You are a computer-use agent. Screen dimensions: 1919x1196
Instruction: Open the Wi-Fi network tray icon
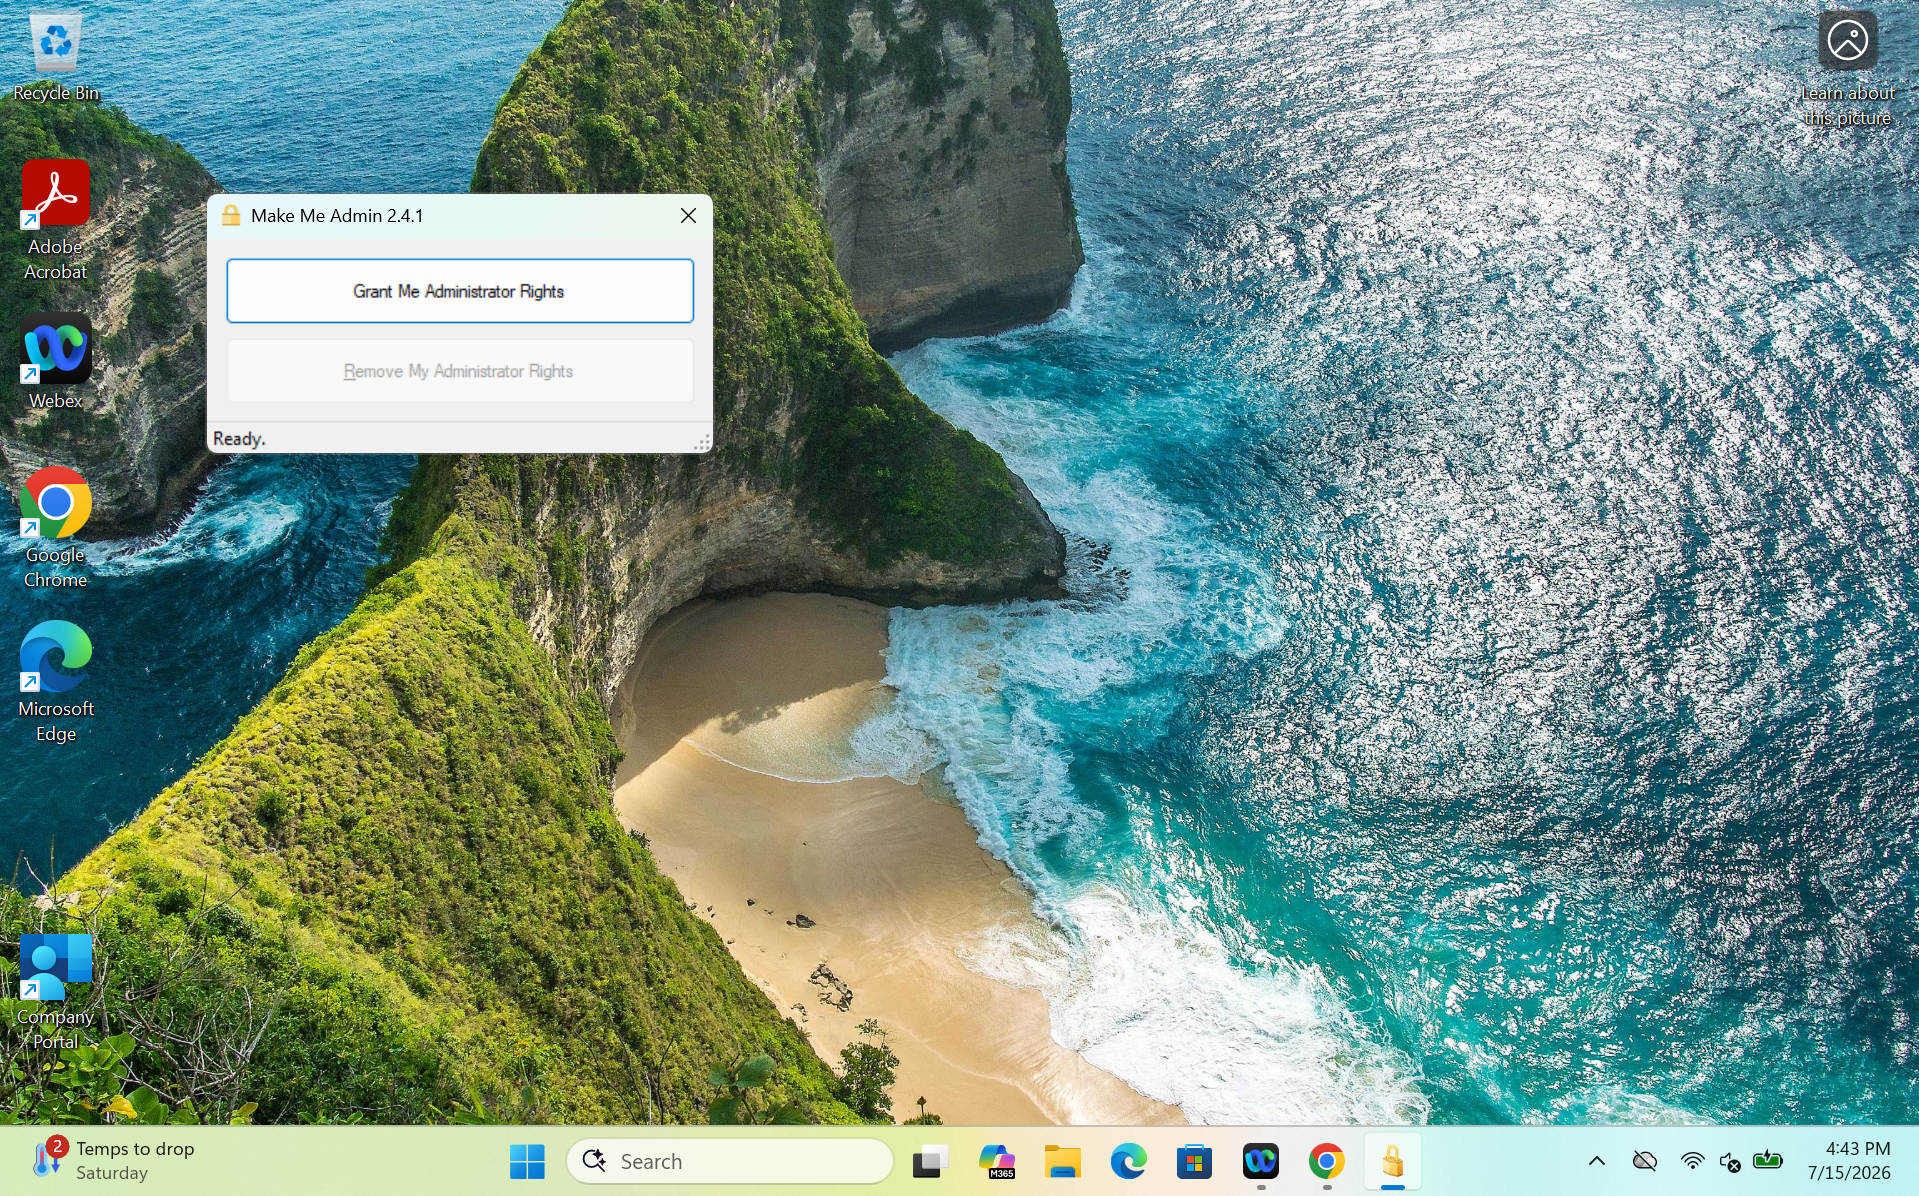(1692, 1161)
